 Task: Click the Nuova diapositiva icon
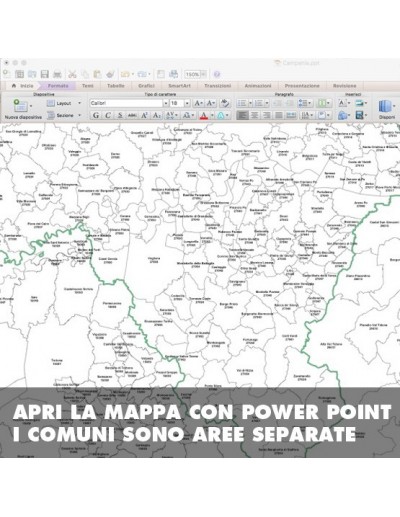coord(21,106)
